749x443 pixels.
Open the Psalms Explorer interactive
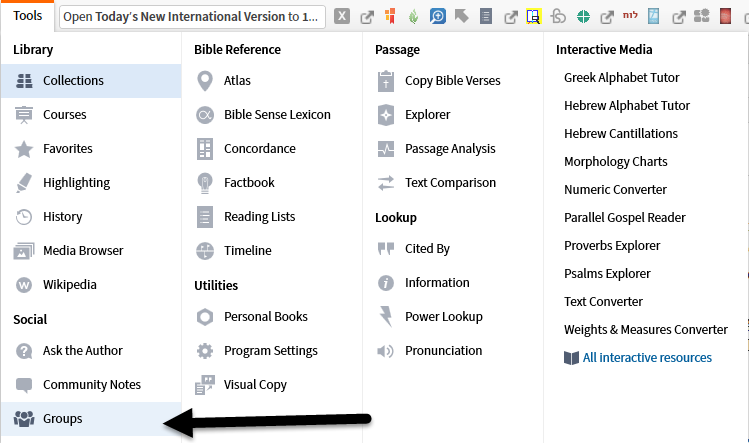[x=607, y=273]
